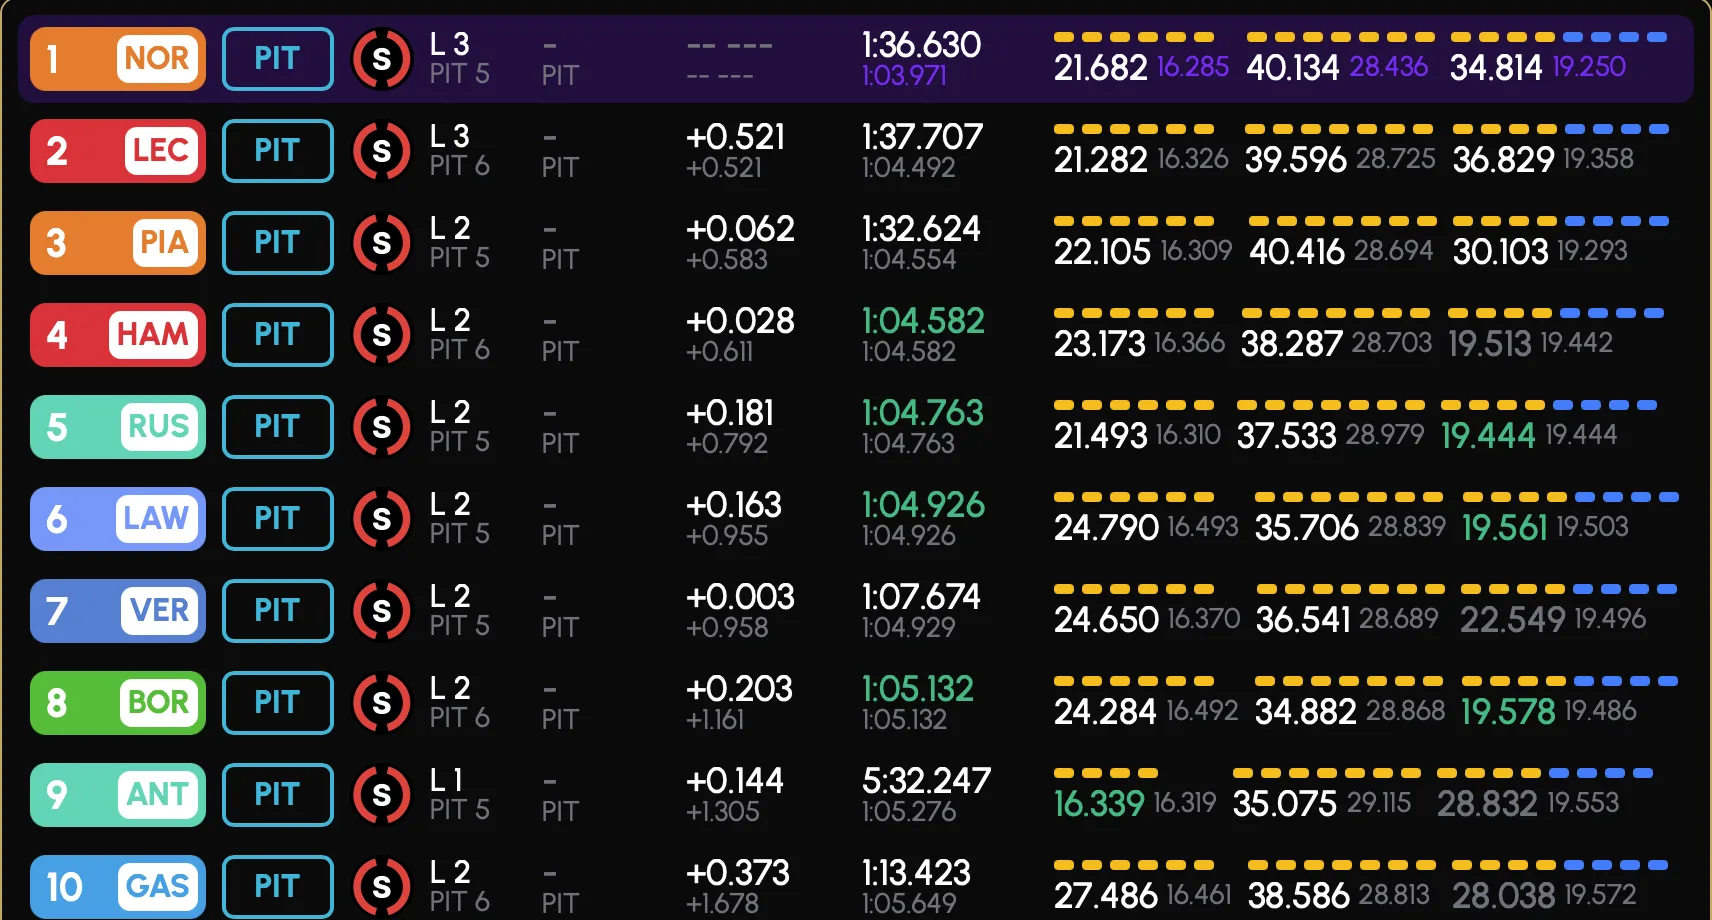Click the soft tyre icon in HAM's row

(x=381, y=335)
